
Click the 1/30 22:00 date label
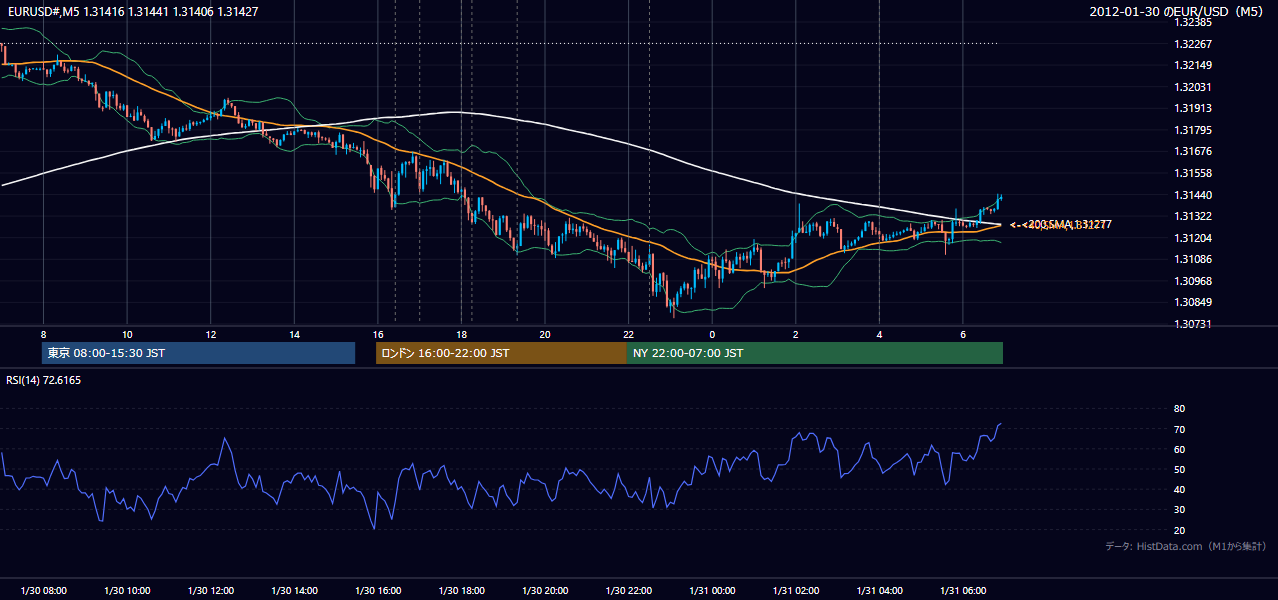[x=628, y=591]
